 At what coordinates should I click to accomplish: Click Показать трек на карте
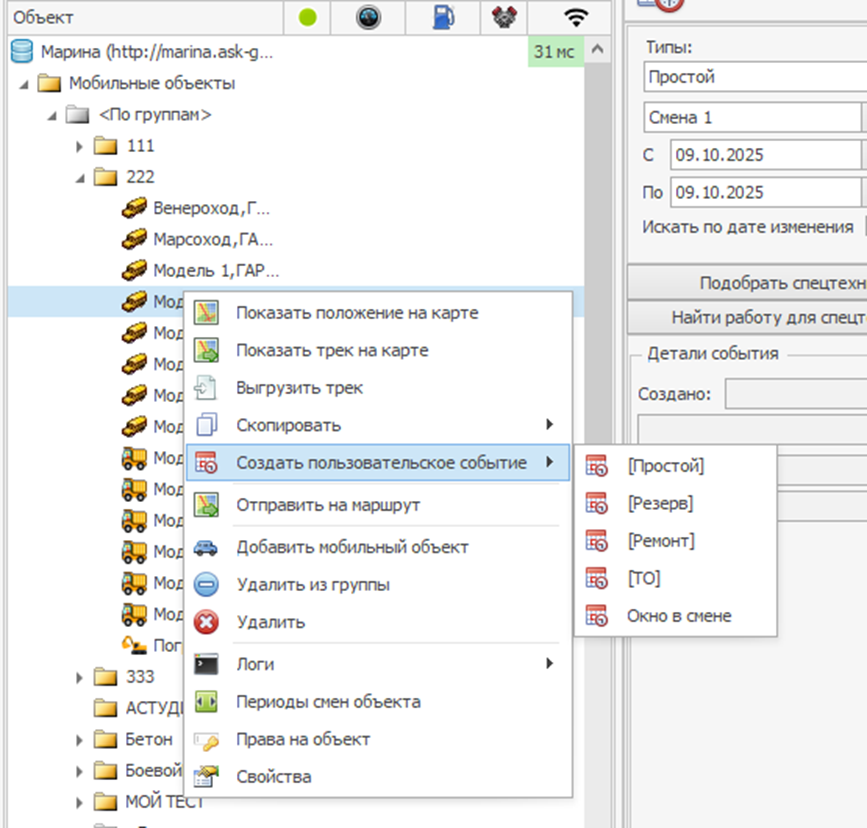point(332,350)
